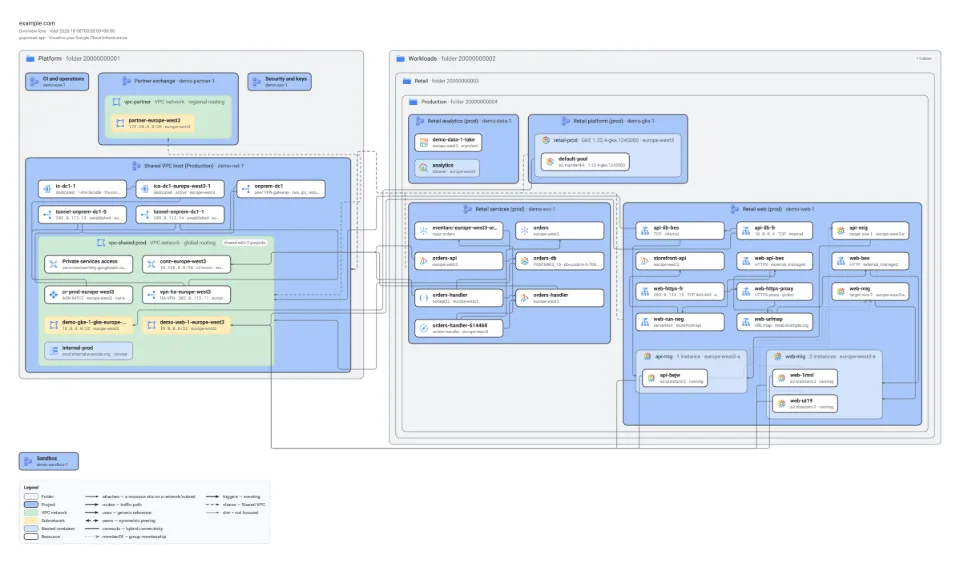Select the web-mig target size node
Screen dimensions: 960x563
point(870,291)
